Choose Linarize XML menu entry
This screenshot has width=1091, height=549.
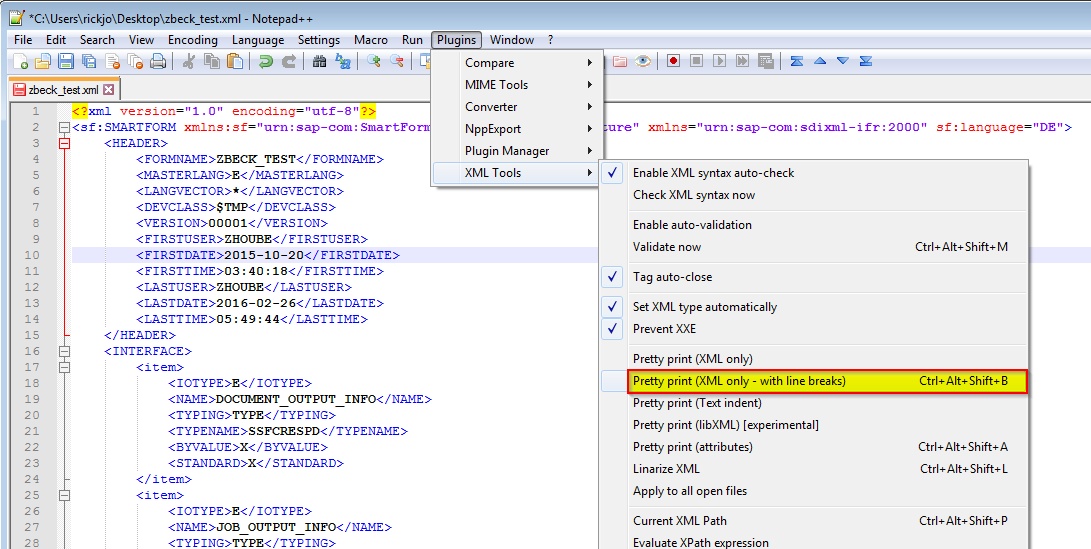click(x=814, y=469)
